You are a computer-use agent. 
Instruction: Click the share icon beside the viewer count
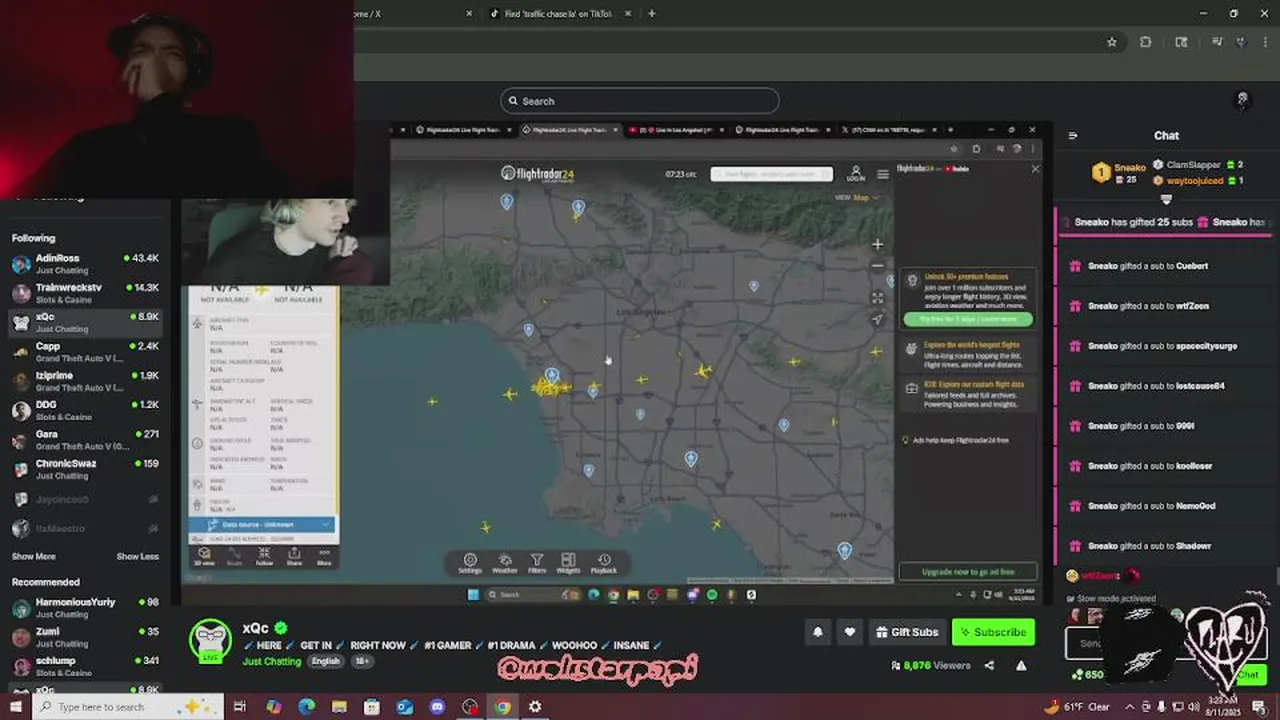point(991,665)
